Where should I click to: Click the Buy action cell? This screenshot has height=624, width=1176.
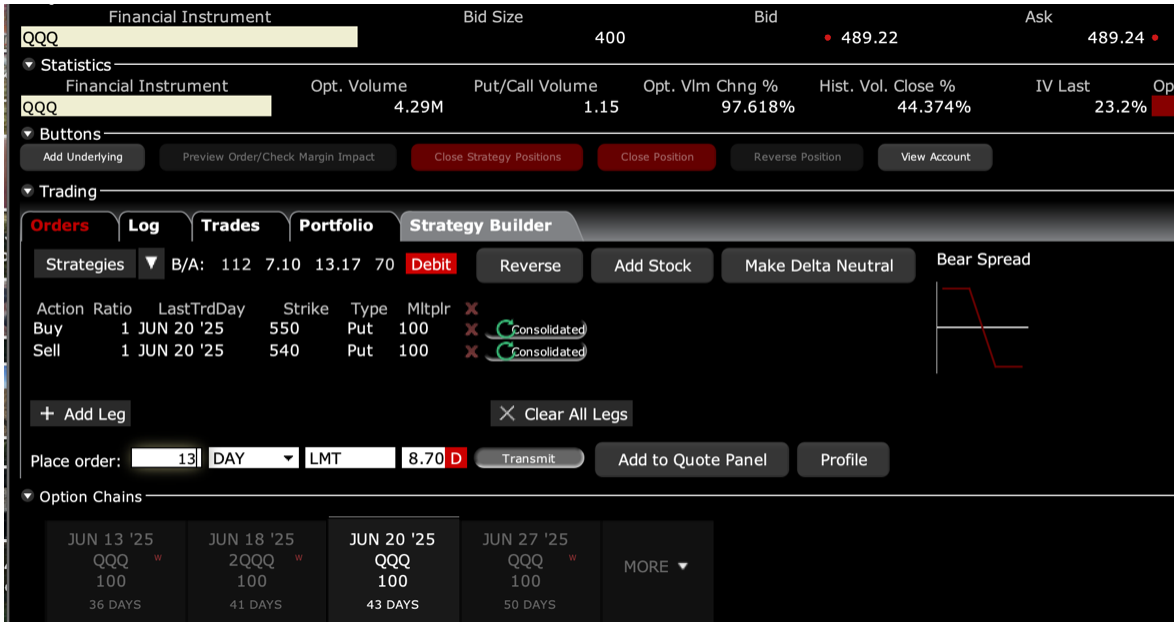click(x=48, y=328)
